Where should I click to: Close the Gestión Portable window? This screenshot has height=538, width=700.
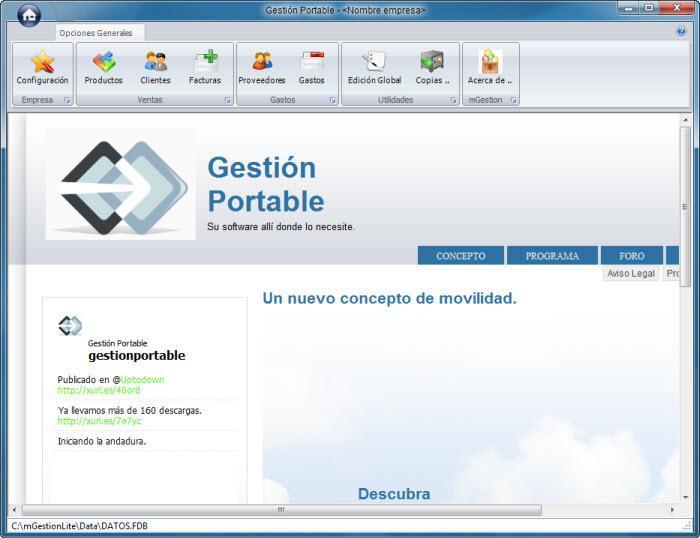(x=676, y=8)
